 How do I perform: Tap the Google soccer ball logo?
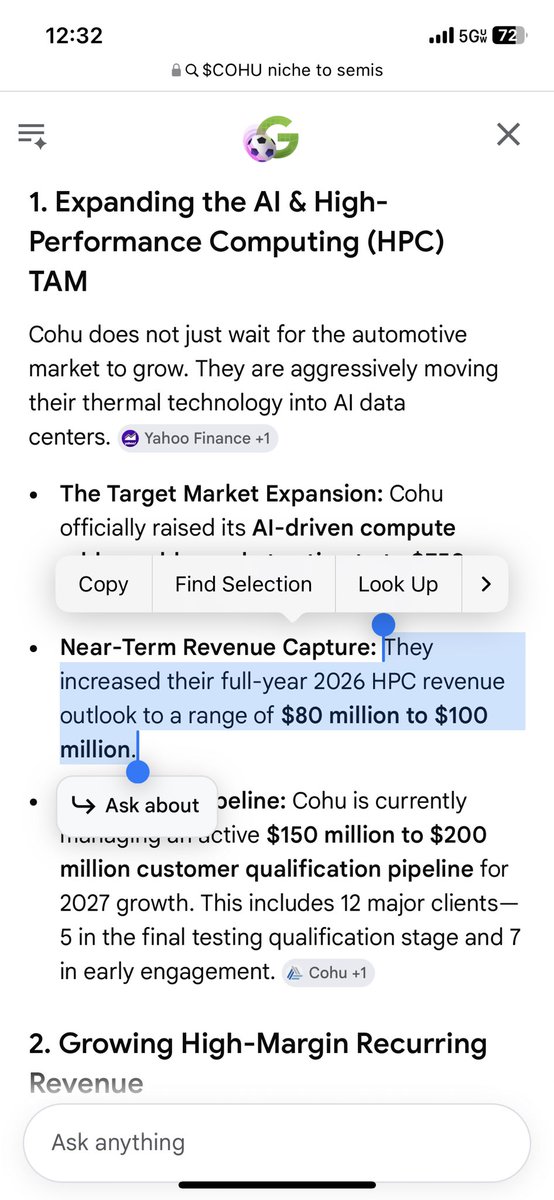click(x=271, y=137)
